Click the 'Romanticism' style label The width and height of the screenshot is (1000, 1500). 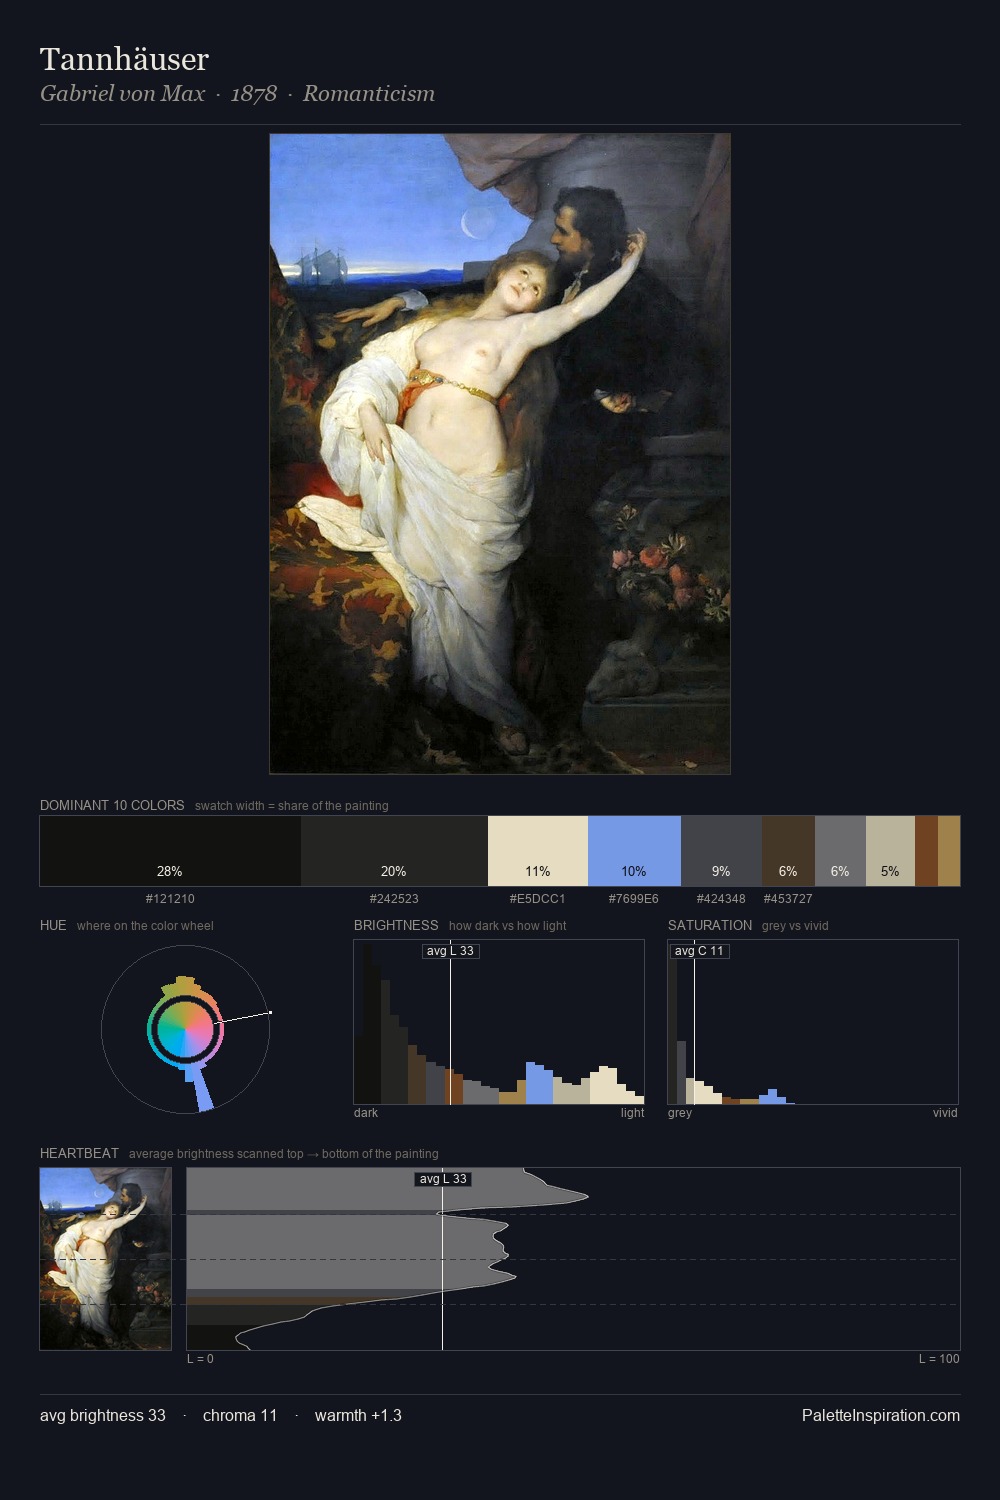coord(369,94)
